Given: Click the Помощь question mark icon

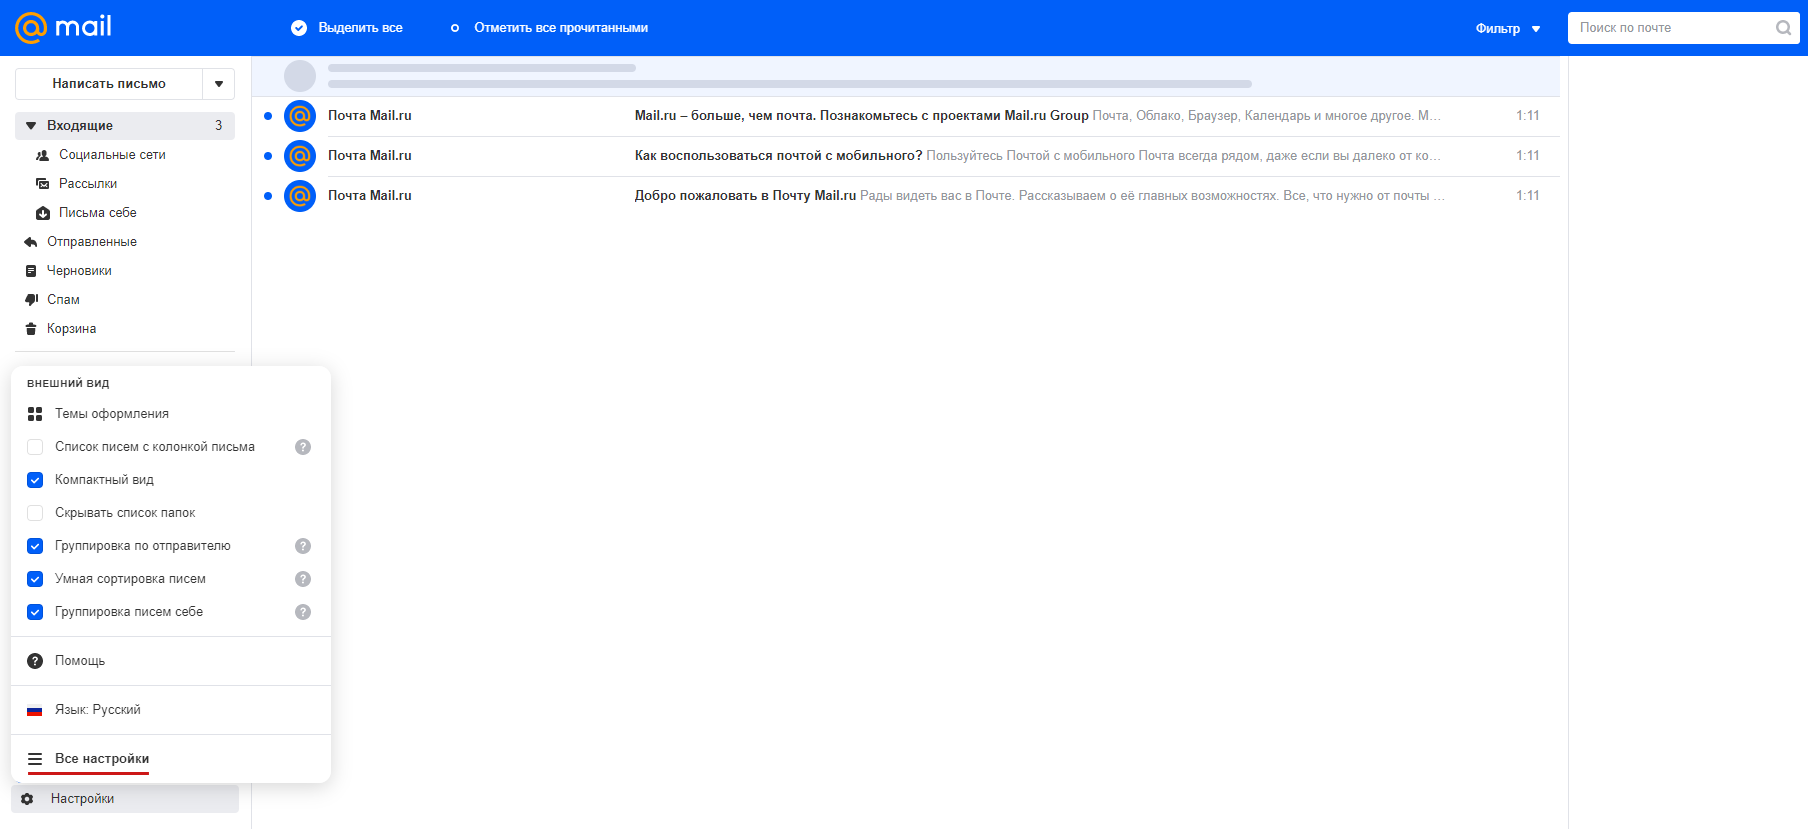Looking at the screenshot, I should tap(35, 661).
